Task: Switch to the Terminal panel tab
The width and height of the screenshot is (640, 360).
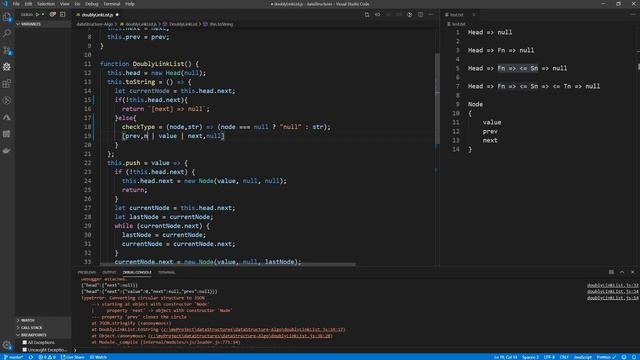Action: (x=166, y=272)
